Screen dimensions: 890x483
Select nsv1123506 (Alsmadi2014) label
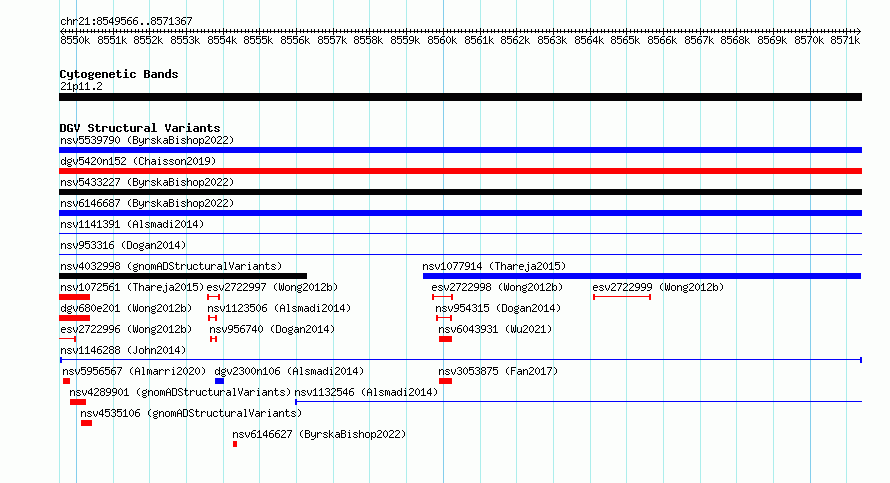tap(279, 308)
